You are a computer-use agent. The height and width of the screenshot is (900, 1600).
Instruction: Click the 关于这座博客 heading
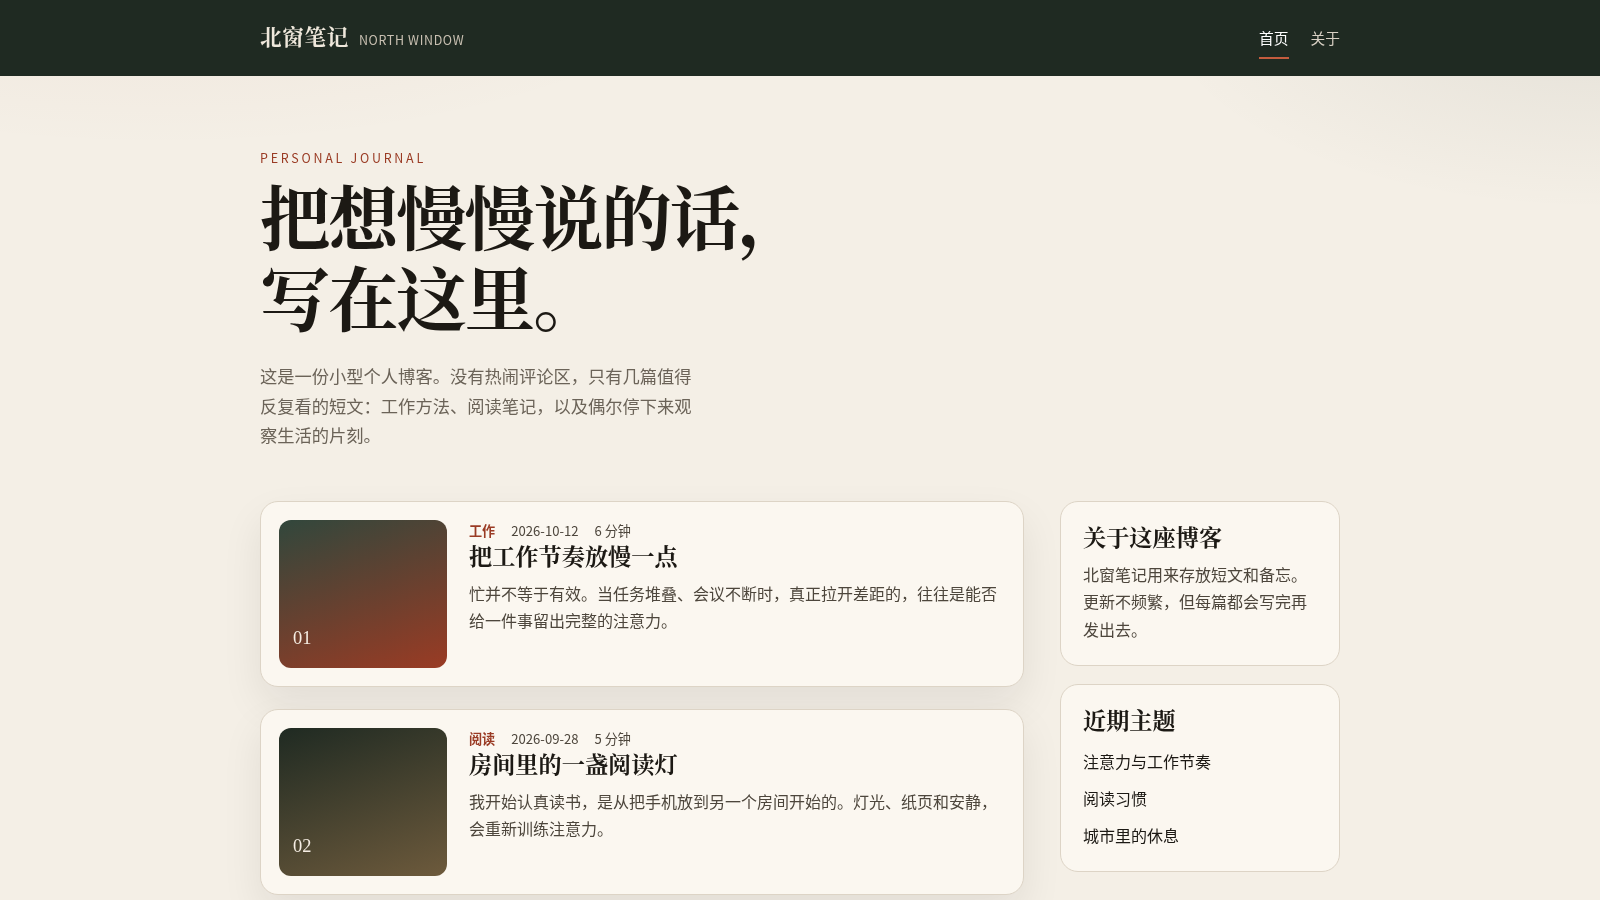[x=1153, y=538]
